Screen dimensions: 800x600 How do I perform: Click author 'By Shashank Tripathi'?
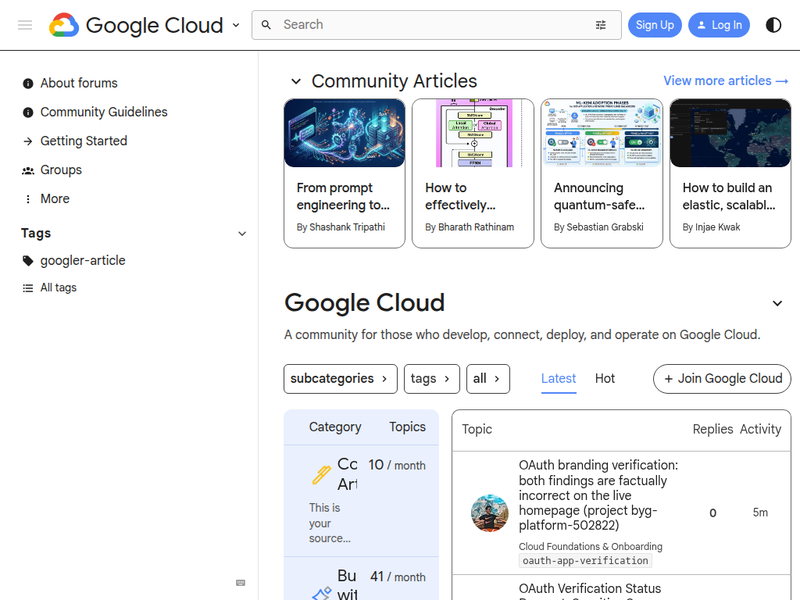(x=341, y=228)
